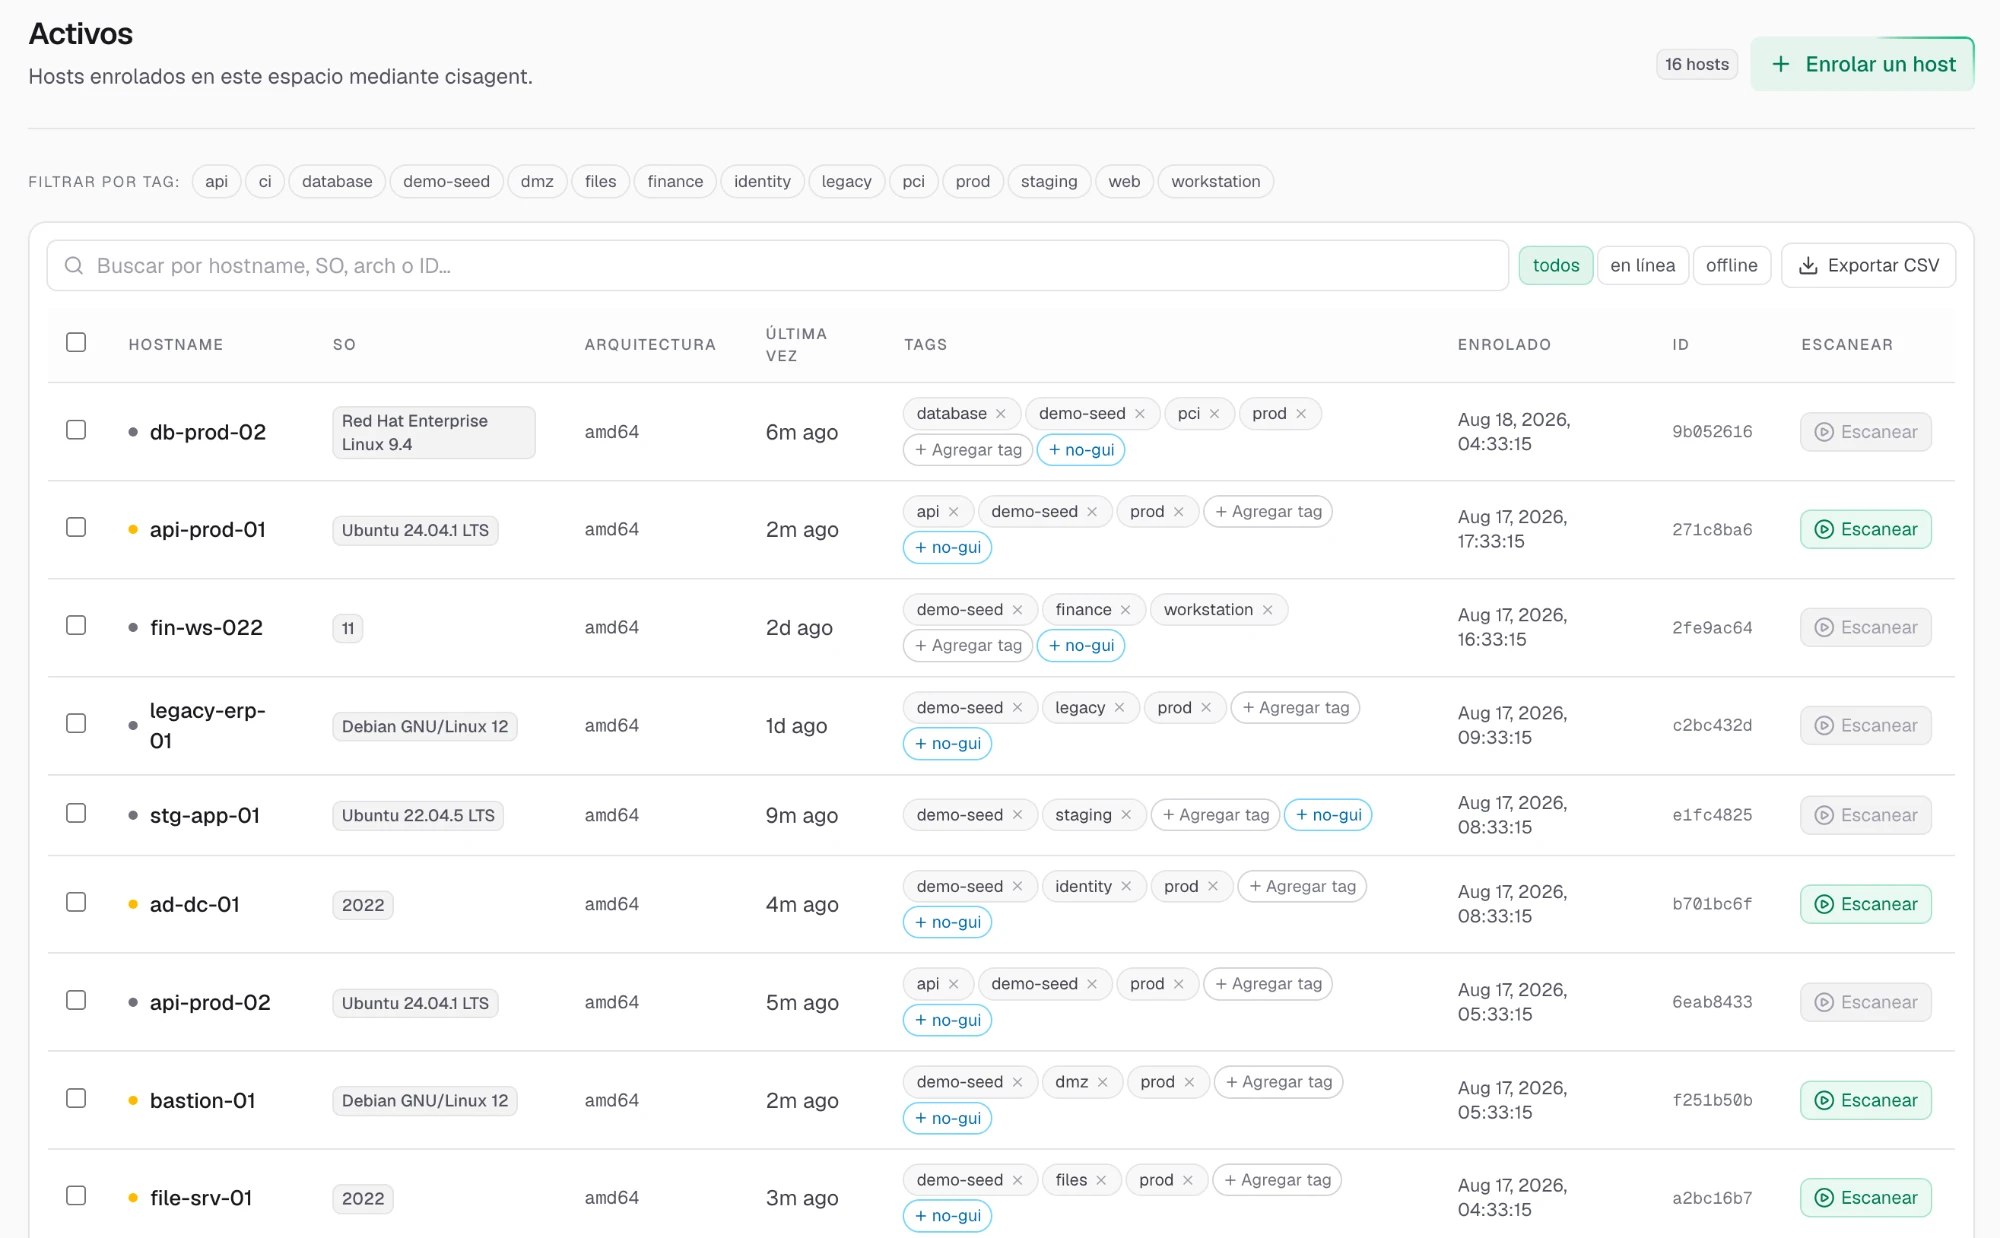Screen dimensions: 2000x1238
Task: Check the legacy-erp-01 row checkbox
Action: pos(76,724)
